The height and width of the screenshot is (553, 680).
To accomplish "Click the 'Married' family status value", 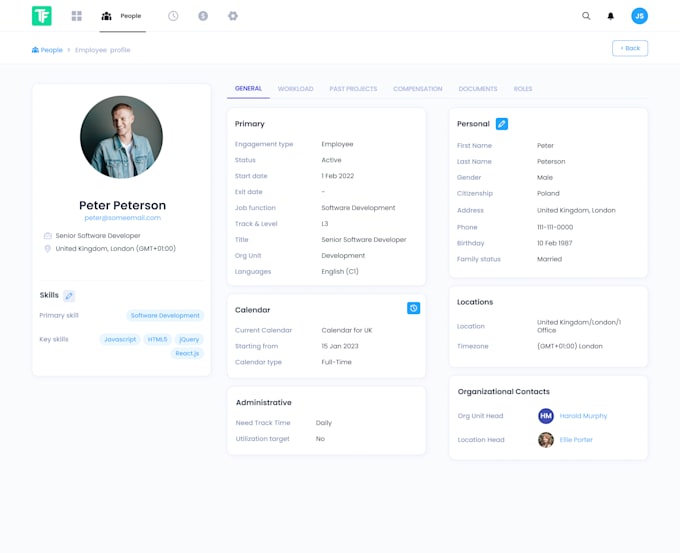I will click(x=549, y=259).
